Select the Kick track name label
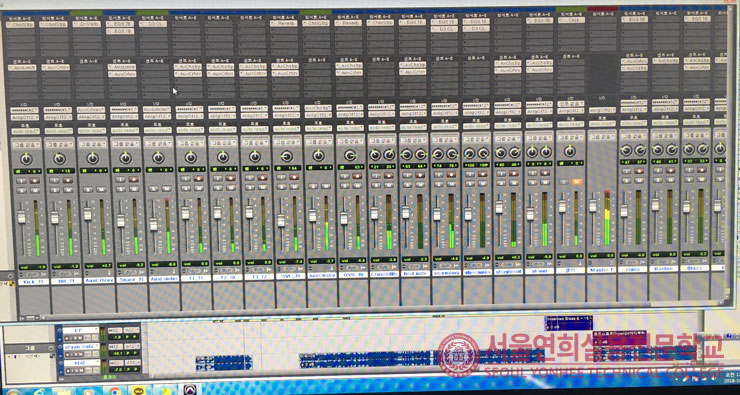The image size is (740, 395). (34, 282)
